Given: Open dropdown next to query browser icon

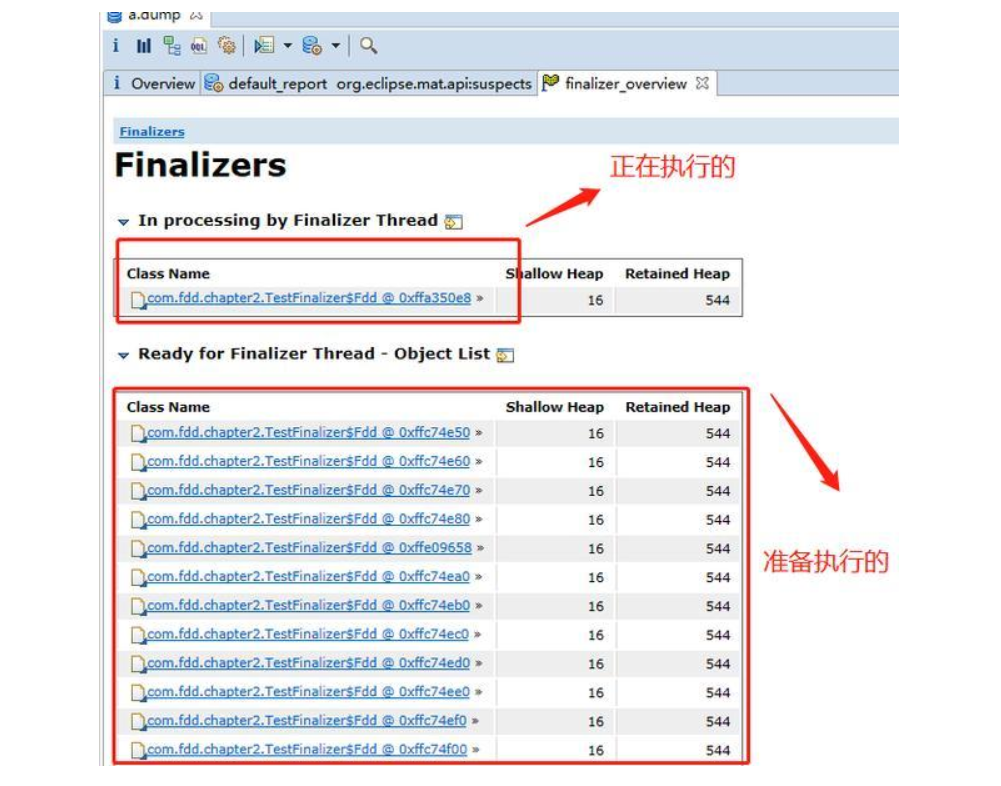Looking at the screenshot, I should [x=336, y=45].
